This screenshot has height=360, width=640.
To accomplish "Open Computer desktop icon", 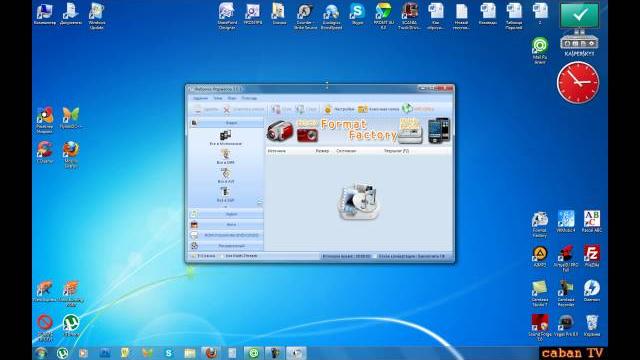I will 45,14.
